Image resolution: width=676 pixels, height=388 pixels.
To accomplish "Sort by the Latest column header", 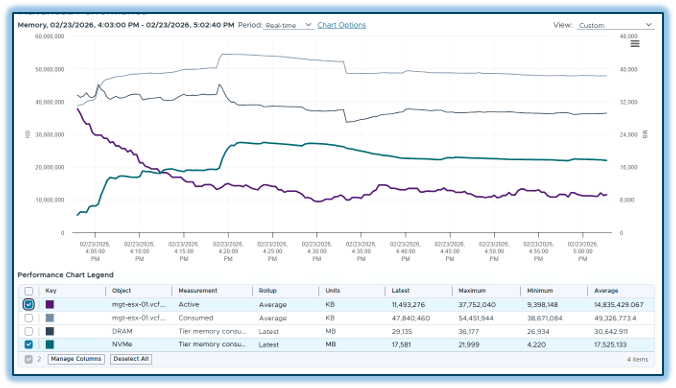I will (x=401, y=291).
